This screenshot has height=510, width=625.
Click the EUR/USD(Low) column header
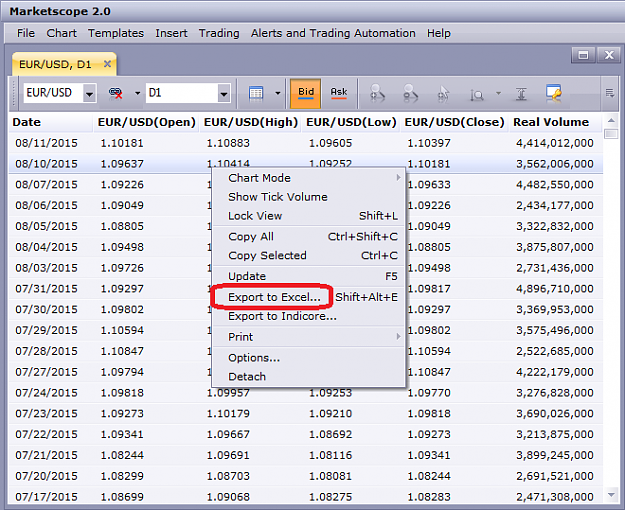pyautogui.click(x=351, y=122)
